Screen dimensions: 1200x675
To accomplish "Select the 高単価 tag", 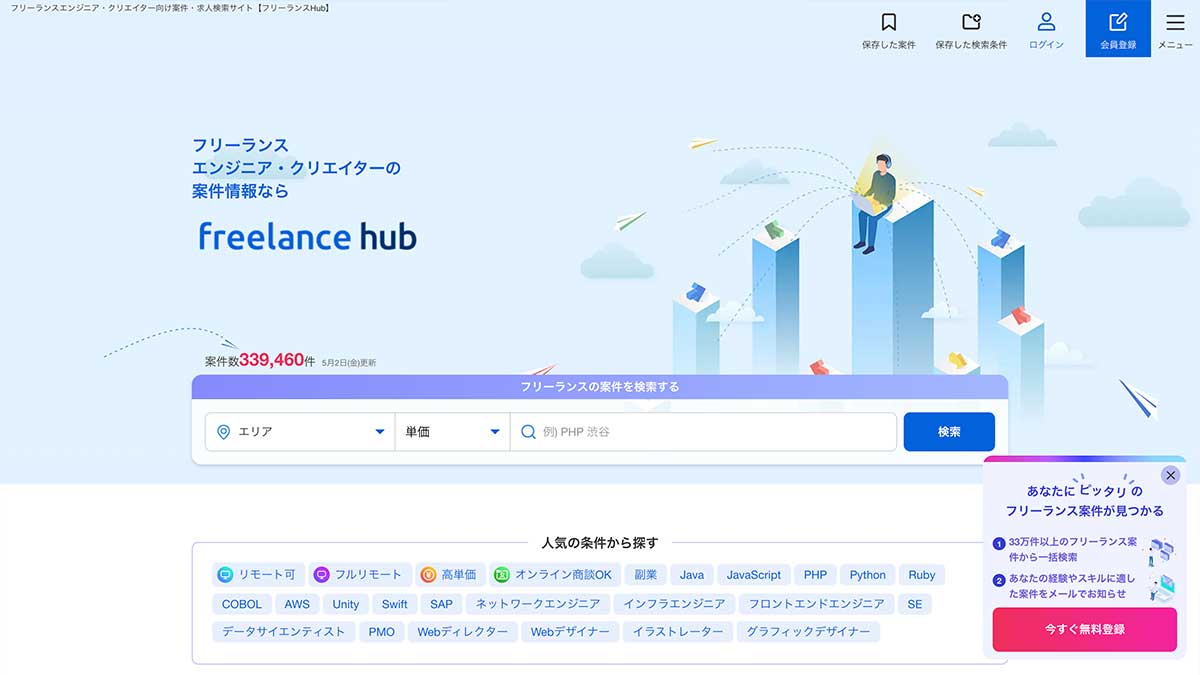I will (451, 575).
